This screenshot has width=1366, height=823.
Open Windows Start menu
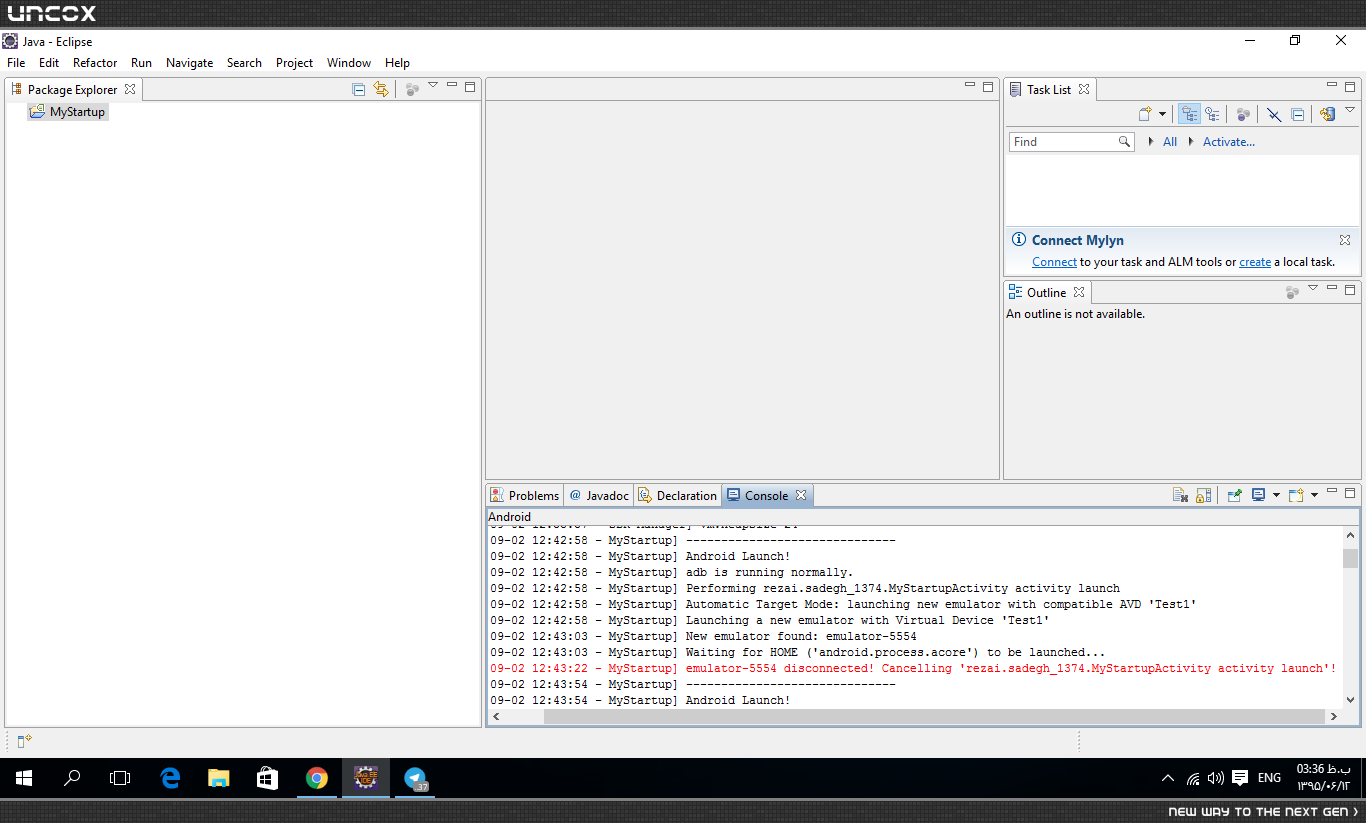[24, 778]
